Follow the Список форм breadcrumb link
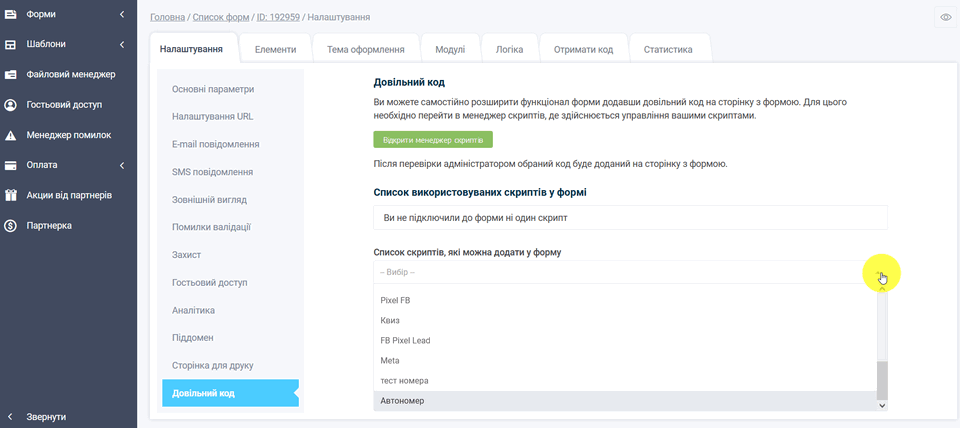 (x=220, y=17)
